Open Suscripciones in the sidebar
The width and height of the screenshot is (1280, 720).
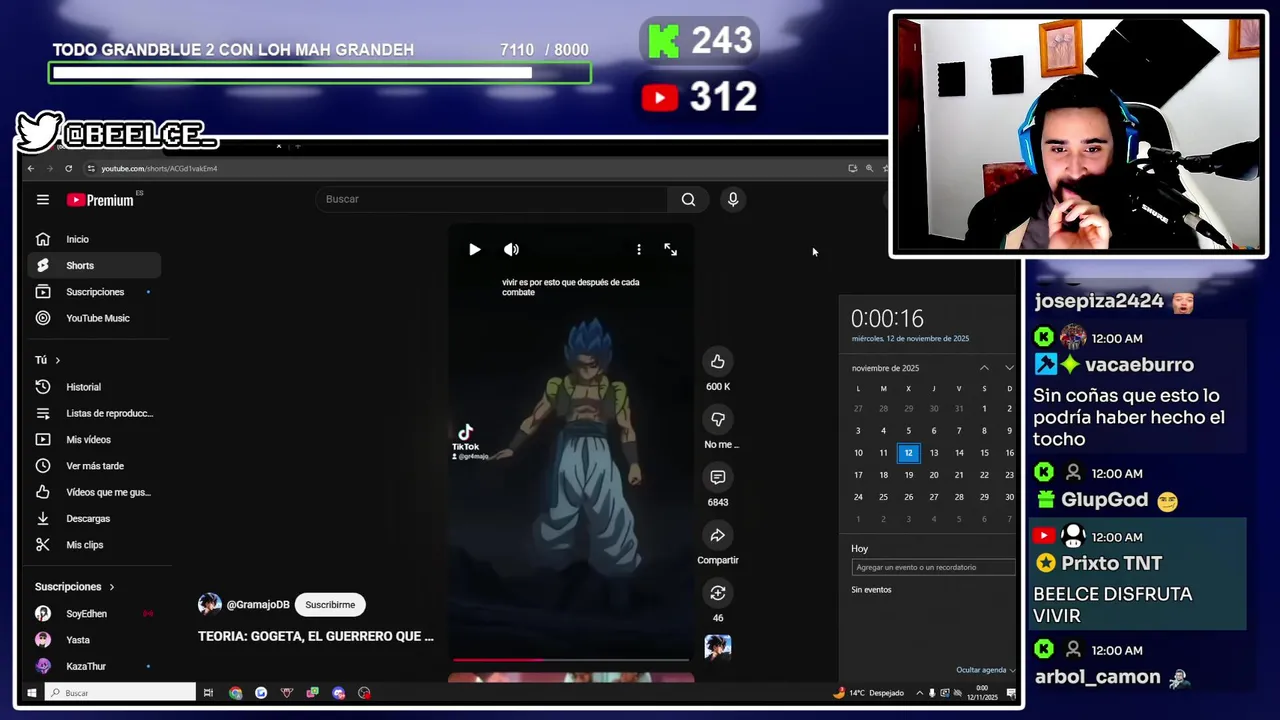pos(94,292)
